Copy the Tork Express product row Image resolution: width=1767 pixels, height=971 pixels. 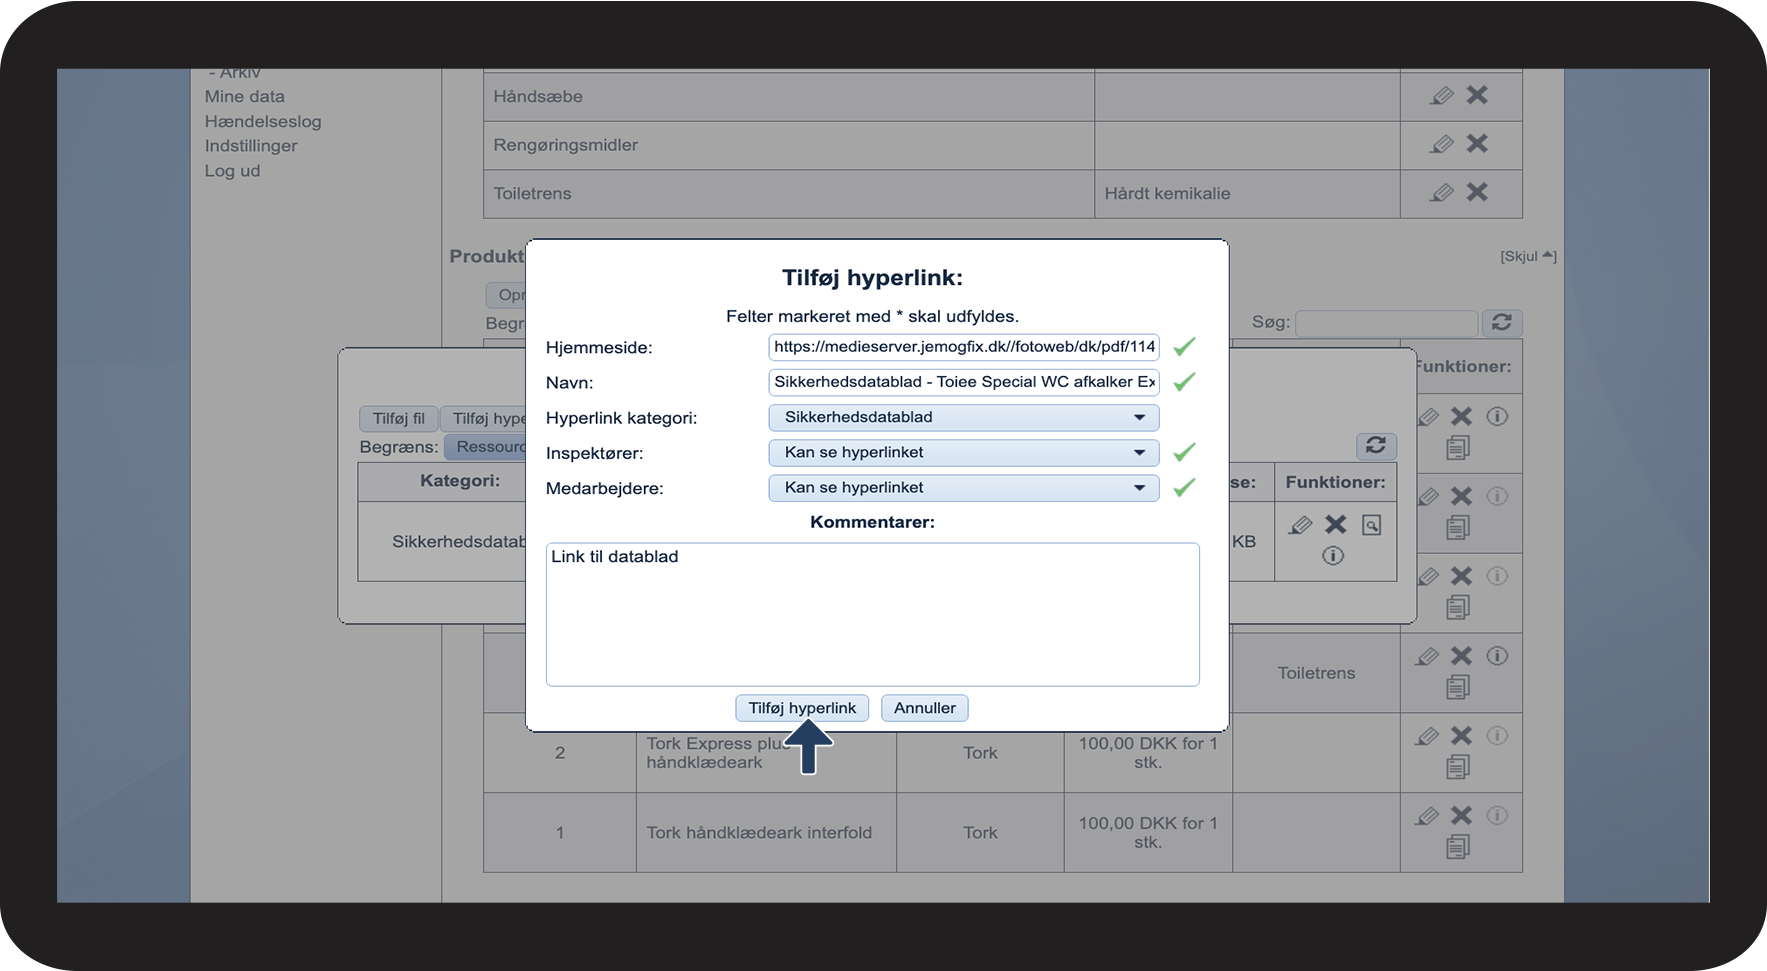1458,767
